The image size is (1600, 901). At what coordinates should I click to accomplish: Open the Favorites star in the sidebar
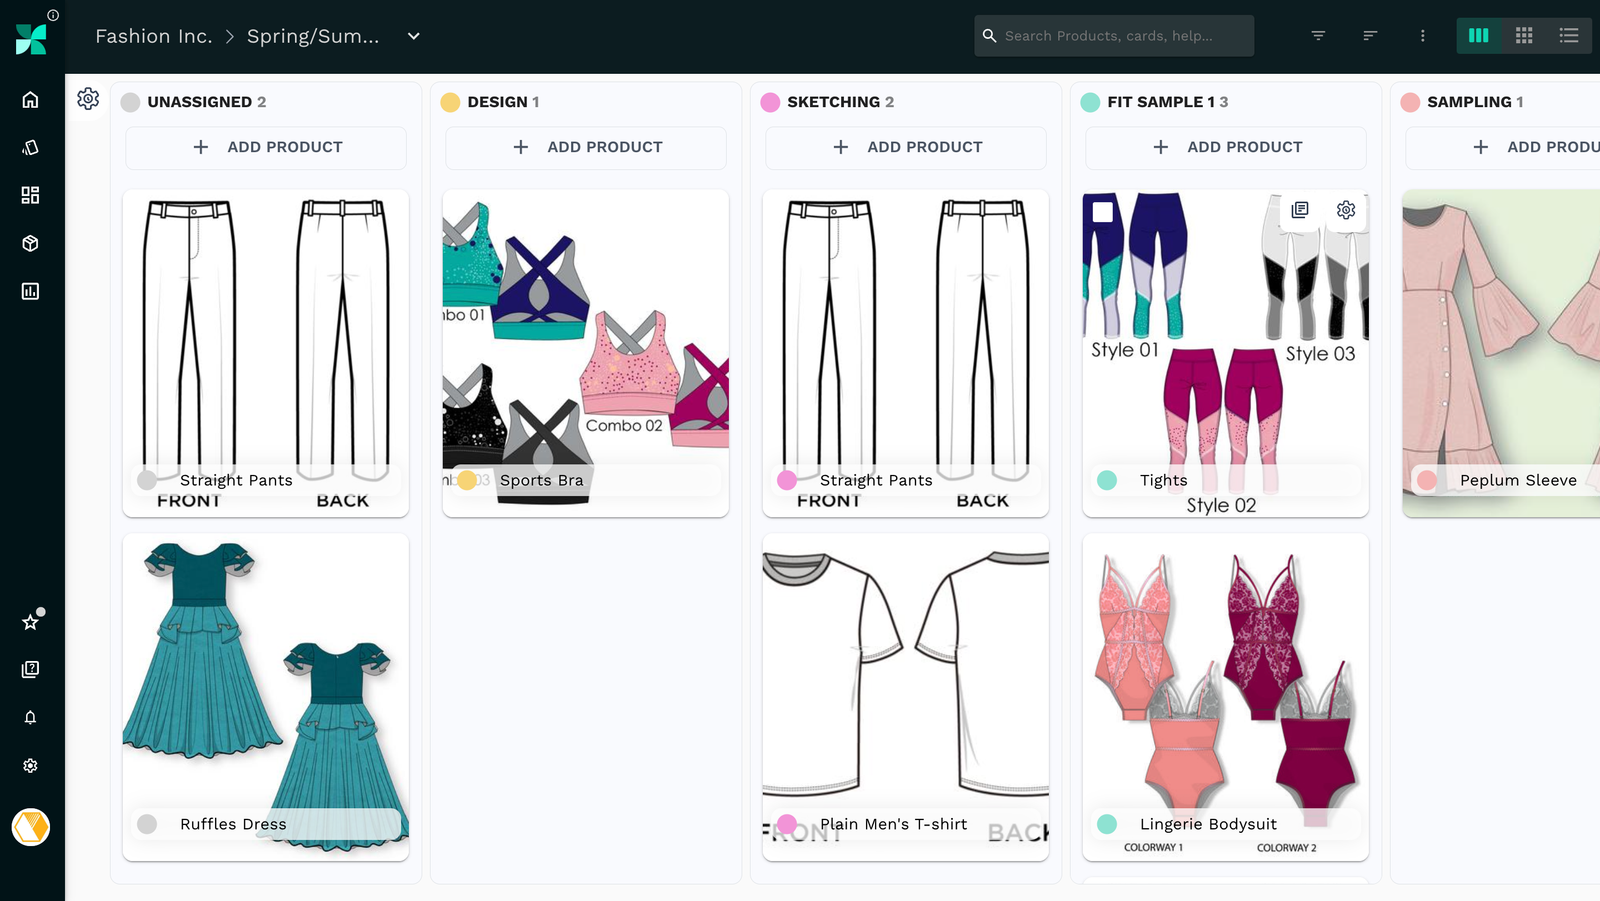click(x=30, y=622)
